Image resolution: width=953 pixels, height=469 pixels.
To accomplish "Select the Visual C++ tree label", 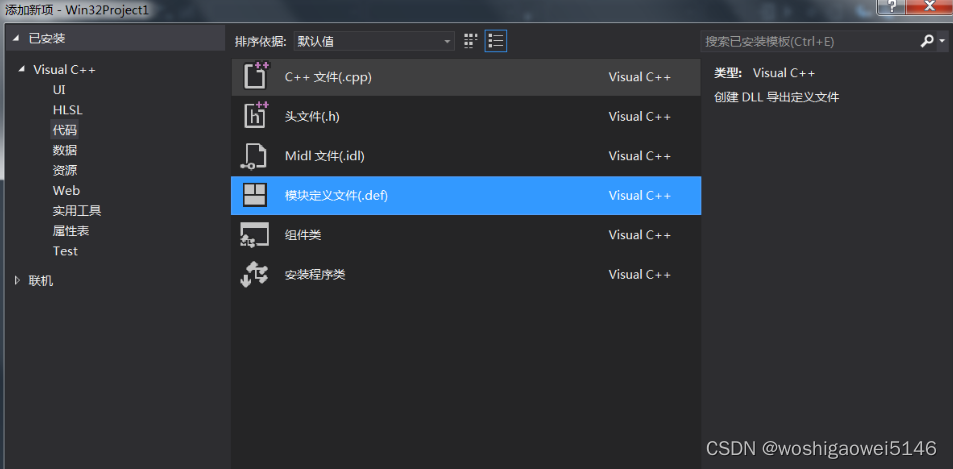I will tap(64, 69).
